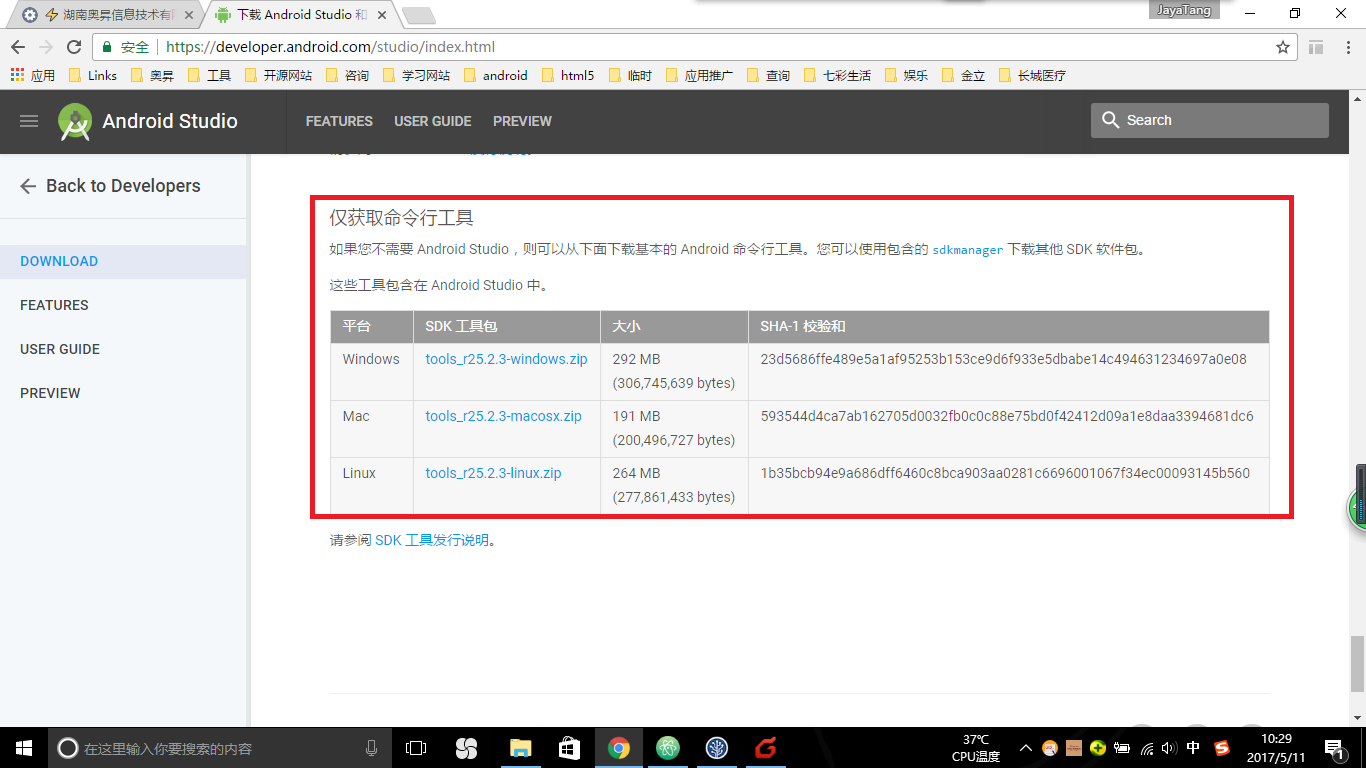Click the Chinese input mode indicator
Screen dimensions: 1366x768
click(x=1193, y=748)
